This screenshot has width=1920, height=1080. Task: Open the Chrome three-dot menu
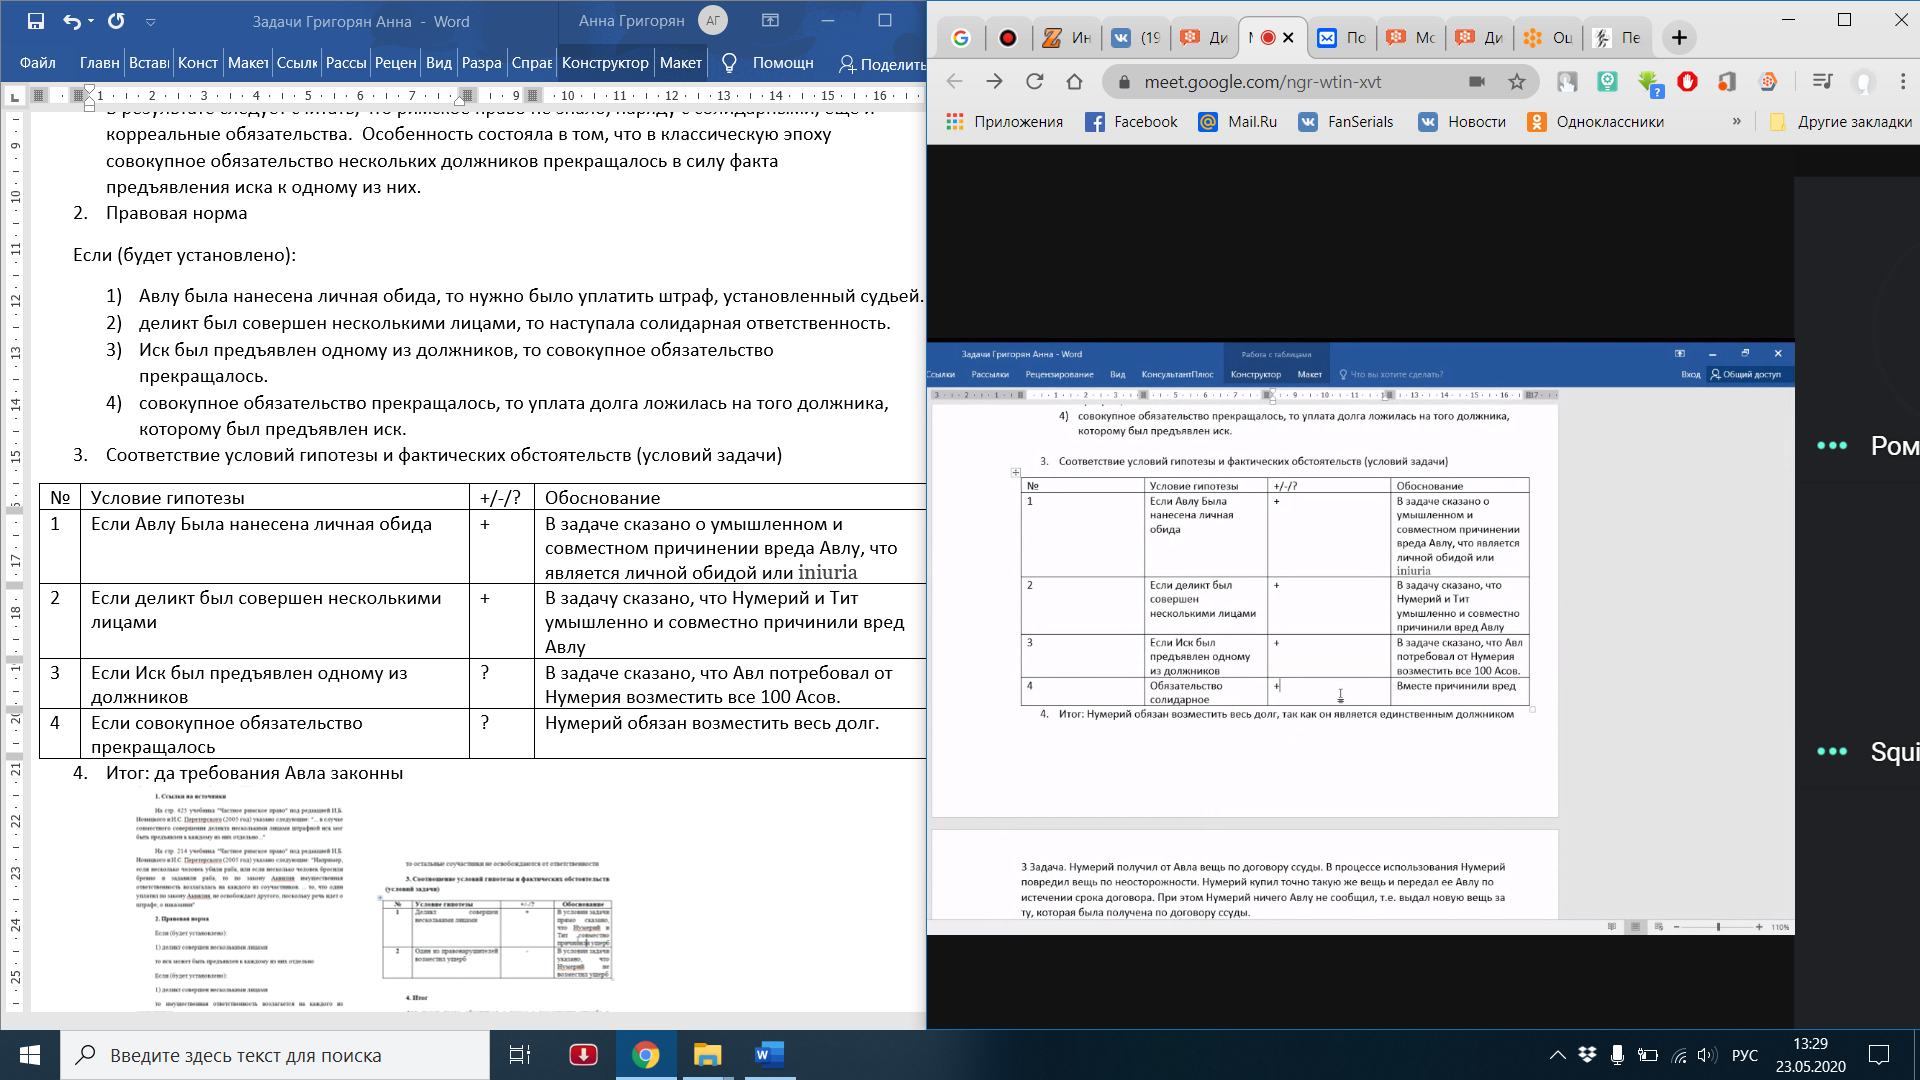point(1901,82)
